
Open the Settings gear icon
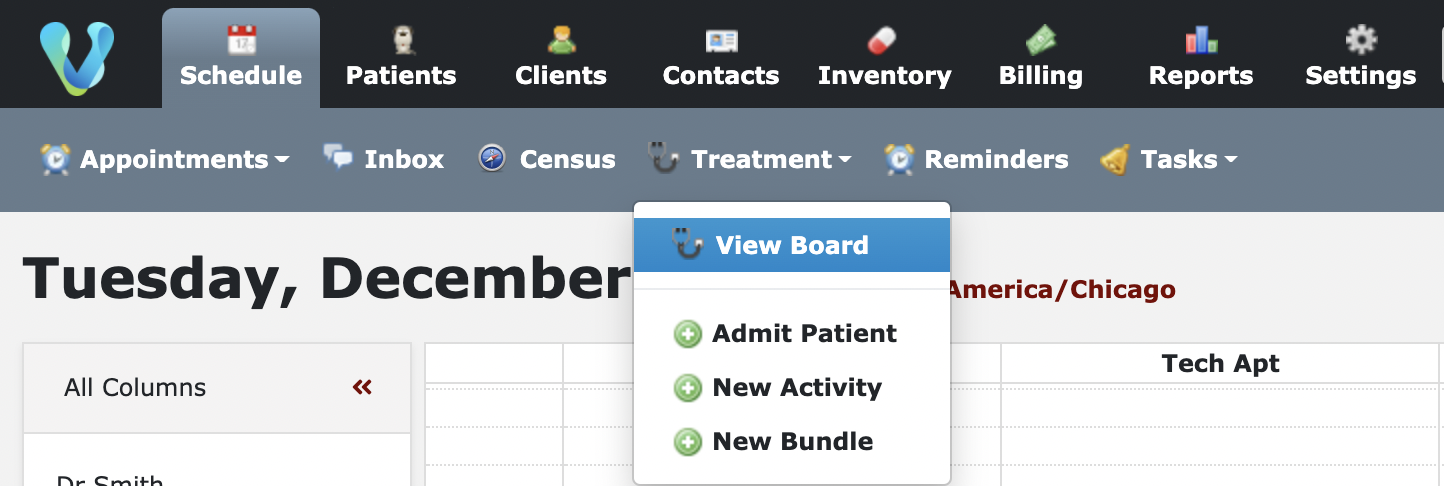point(1360,41)
